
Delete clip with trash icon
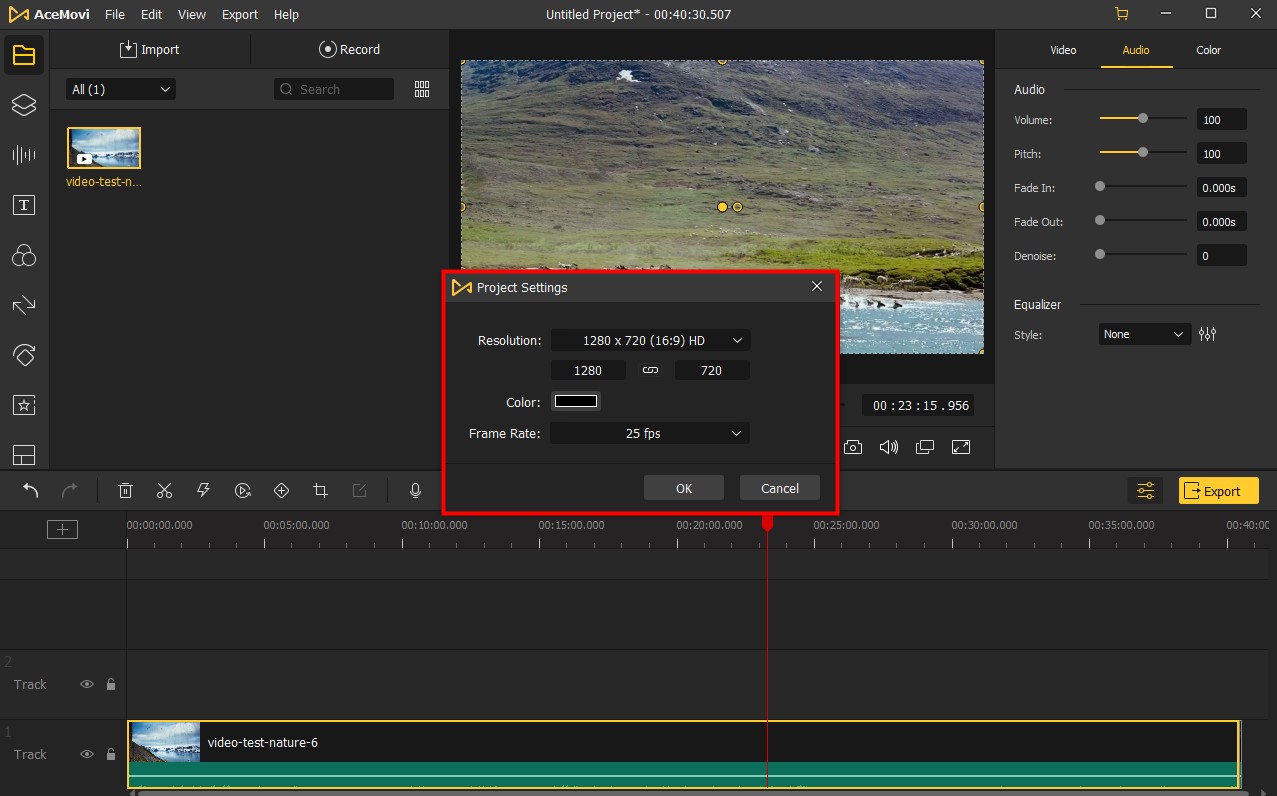coord(125,490)
